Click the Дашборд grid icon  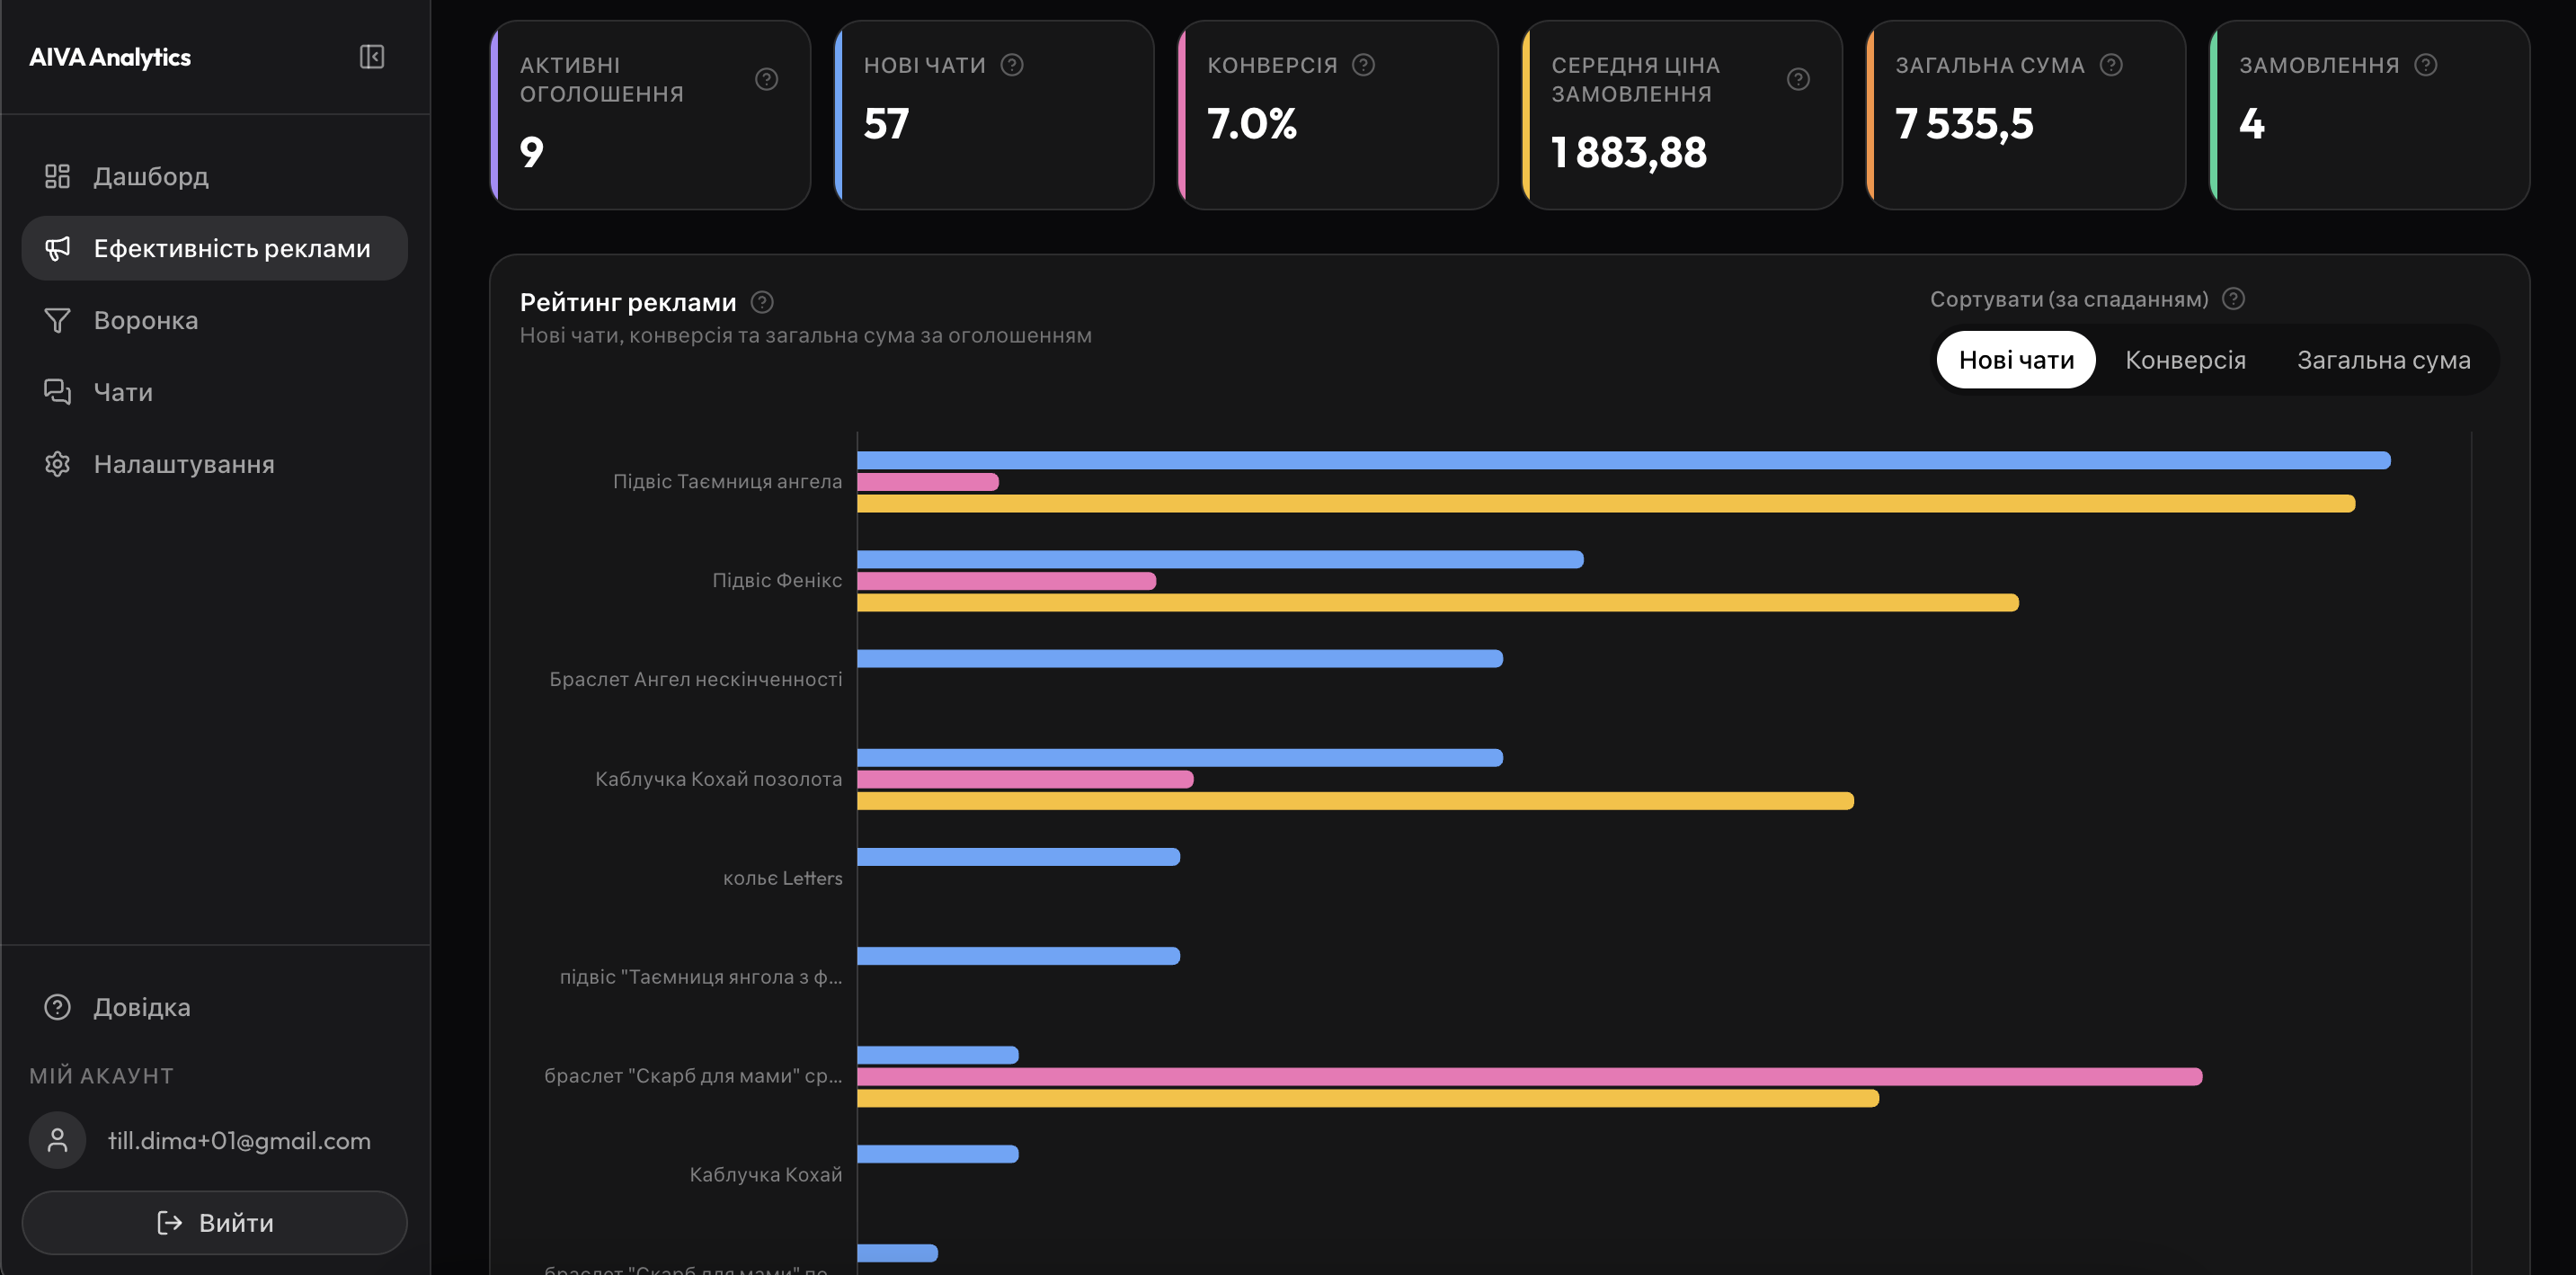(x=57, y=176)
